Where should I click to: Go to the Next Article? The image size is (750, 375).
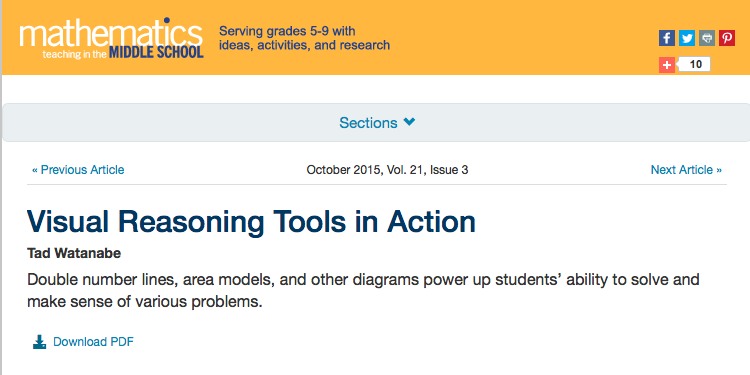tap(686, 170)
